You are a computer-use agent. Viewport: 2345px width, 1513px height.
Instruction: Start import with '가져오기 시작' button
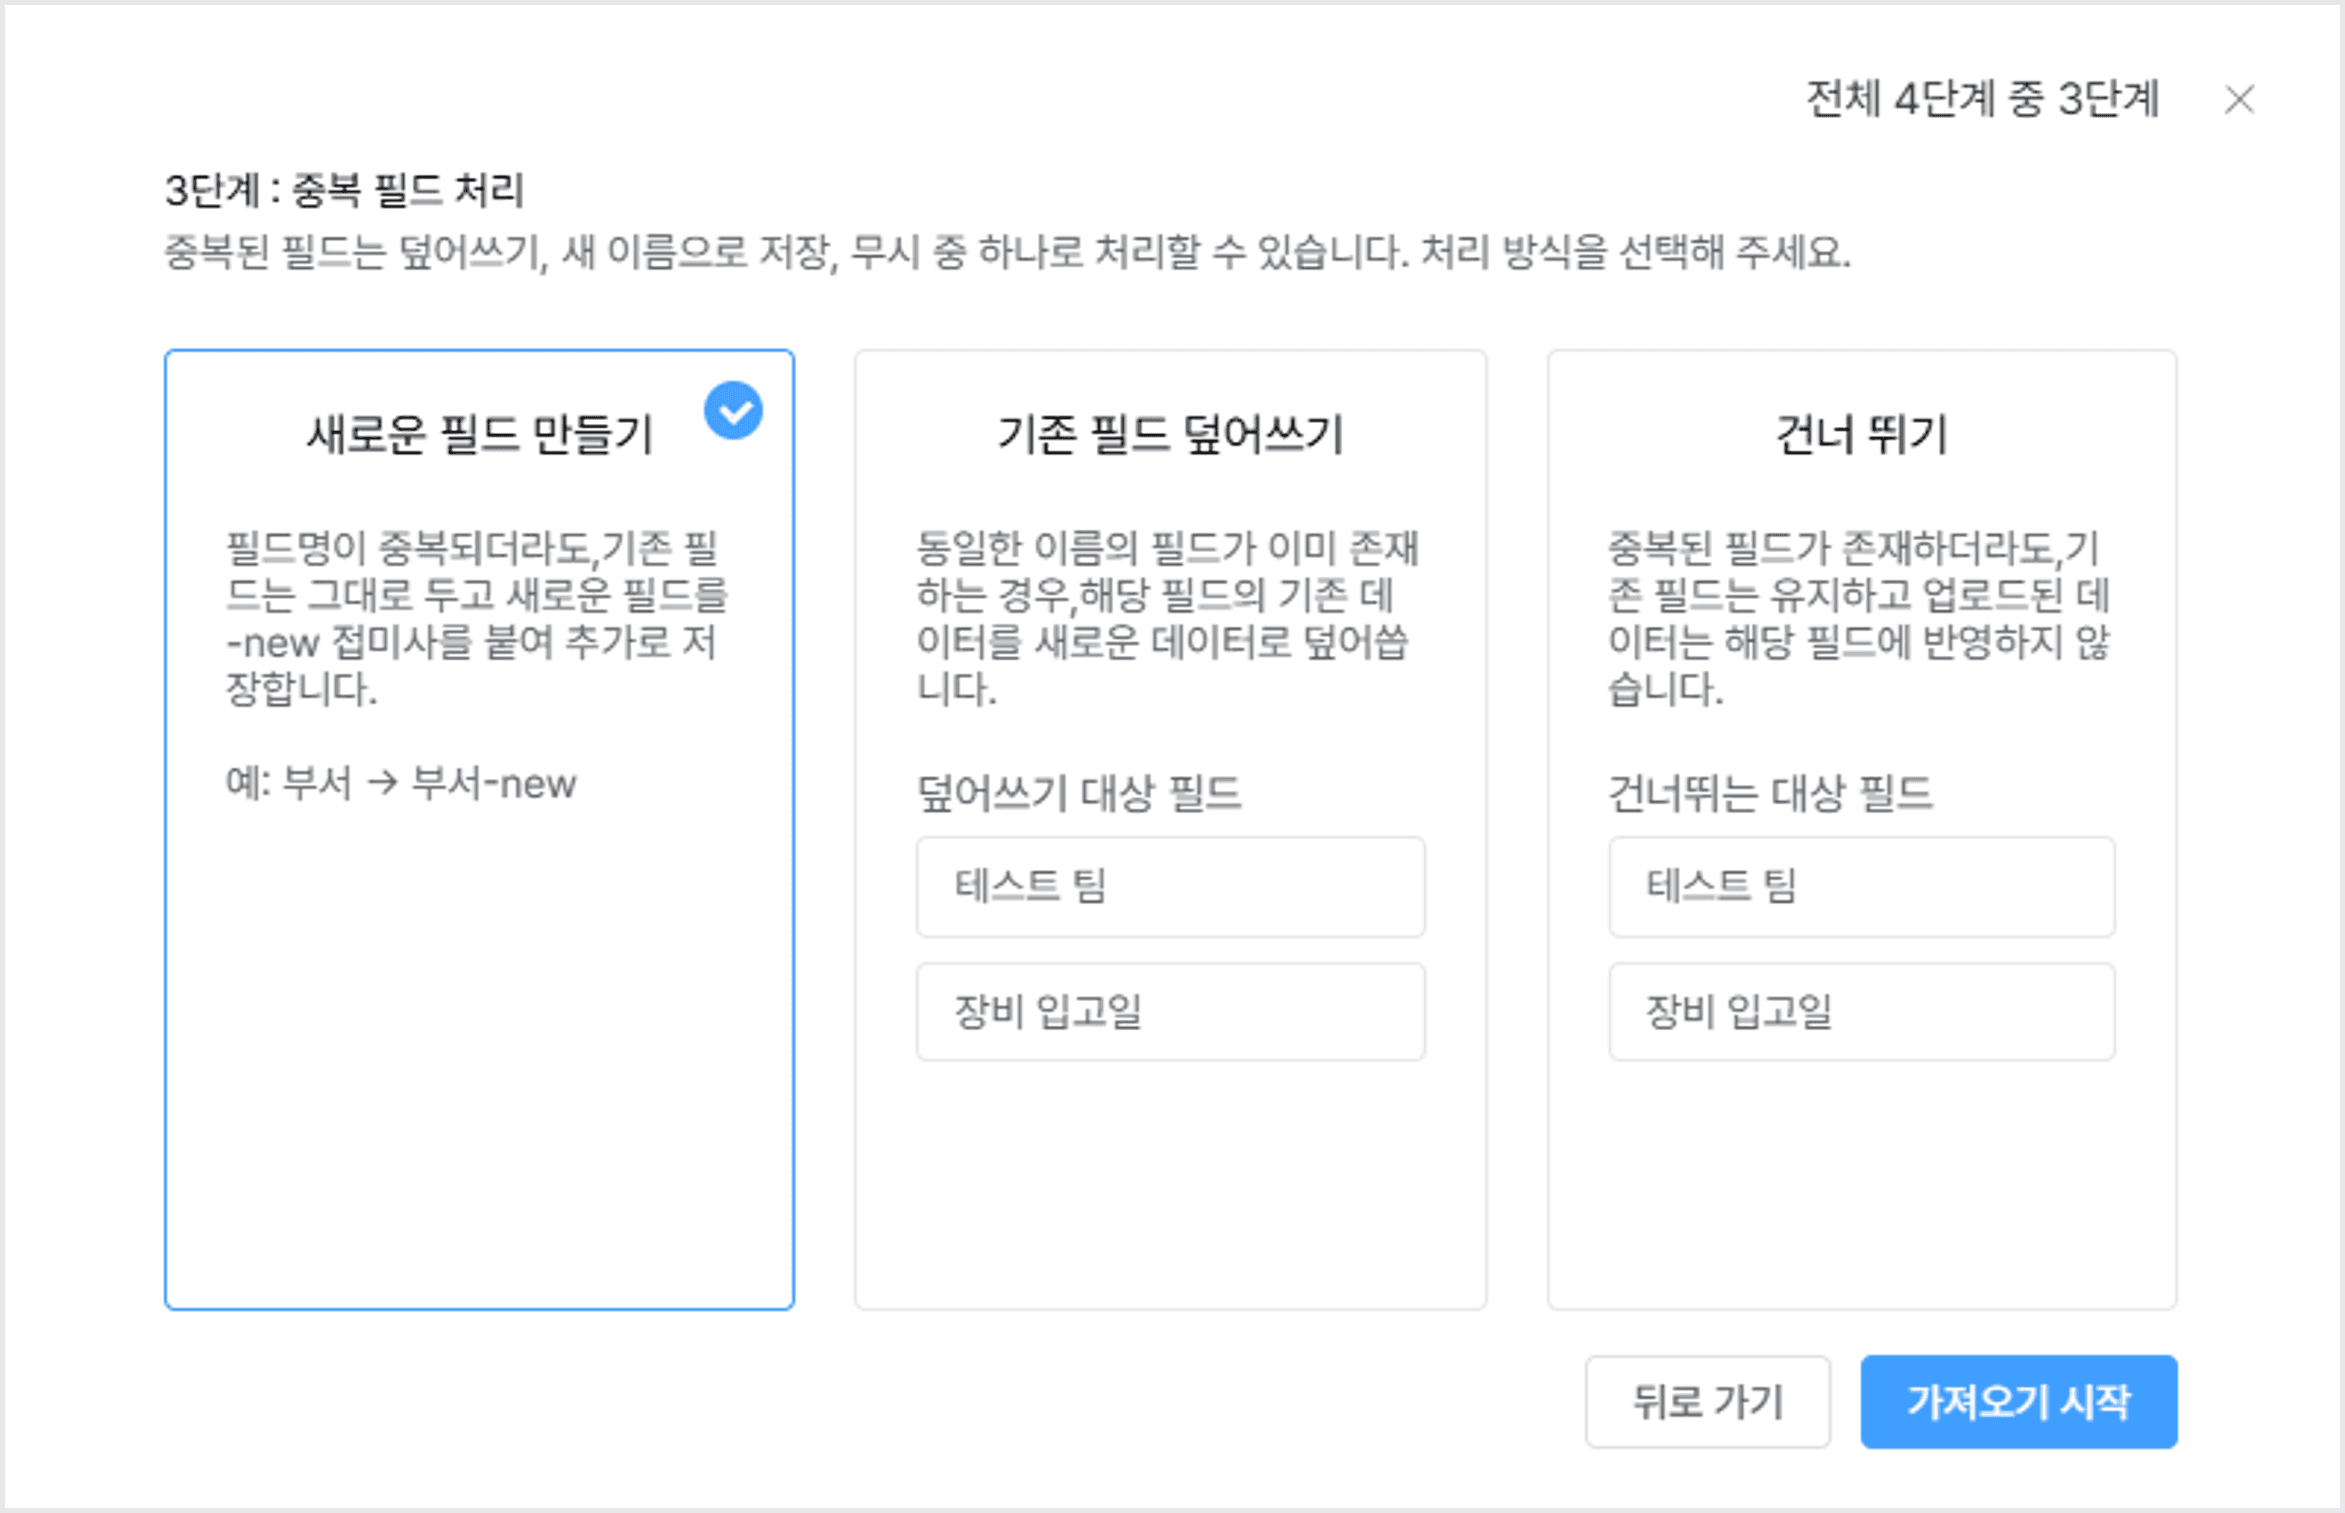2018,1401
